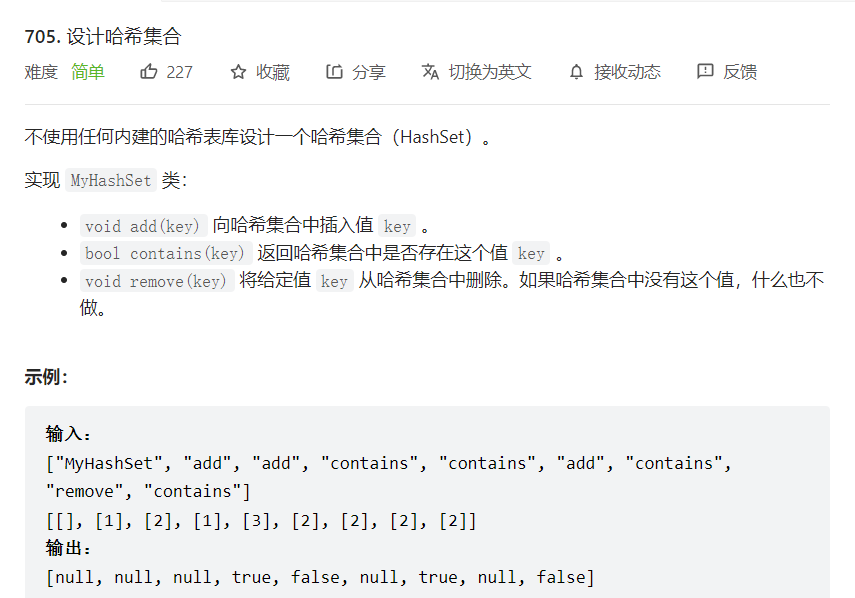Image resolution: width=855 pixels, height=598 pixels.
Task: Click the problem title 705. 设计哈希集合
Action: [103, 37]
